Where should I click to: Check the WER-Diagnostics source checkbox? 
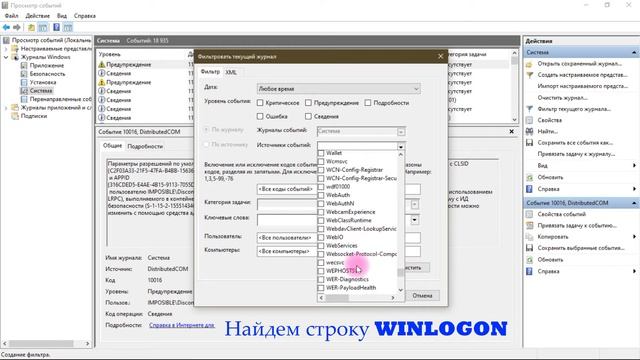[321, 279]
